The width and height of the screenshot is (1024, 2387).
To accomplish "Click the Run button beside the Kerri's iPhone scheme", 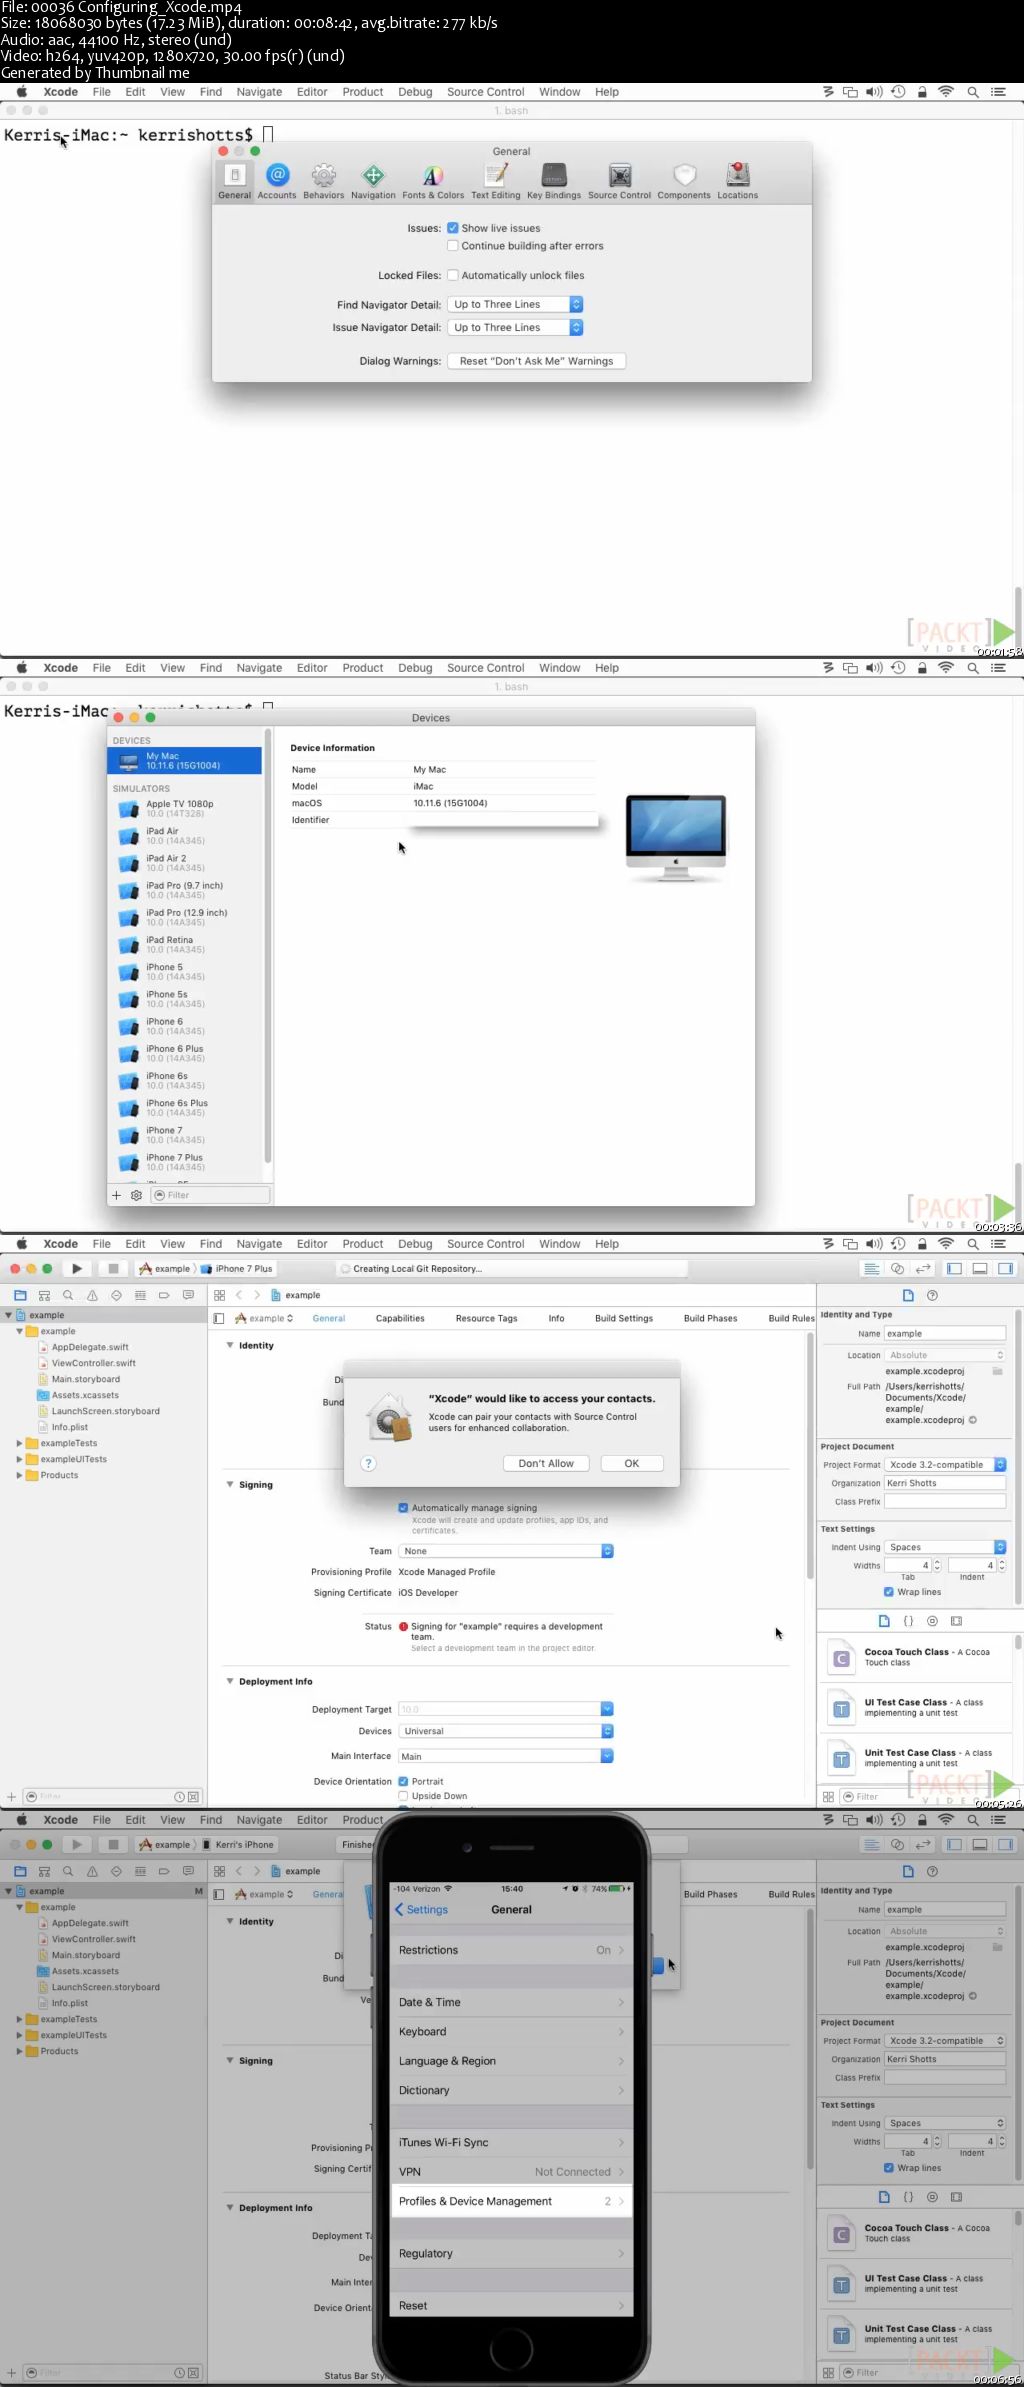I will pos(77,1844).
